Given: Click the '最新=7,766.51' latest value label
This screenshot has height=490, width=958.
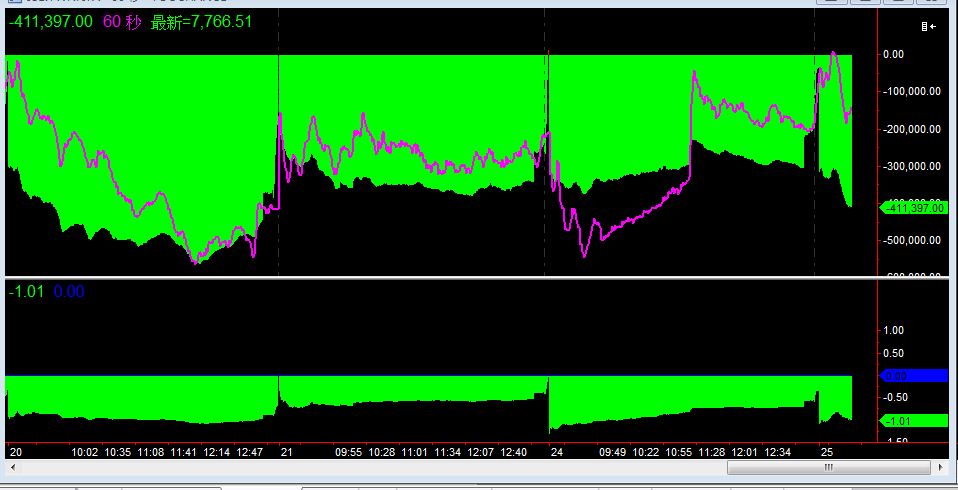Looking at the screenshot, I should (201, 22).
